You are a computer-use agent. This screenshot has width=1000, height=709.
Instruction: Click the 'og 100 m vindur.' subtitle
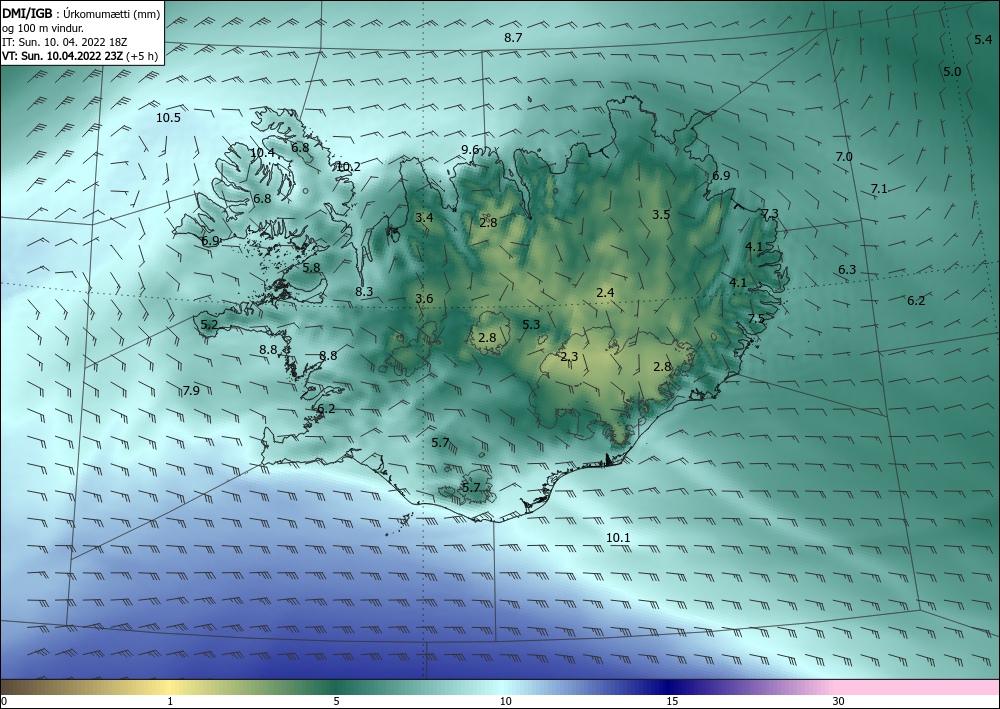point(43,28)
